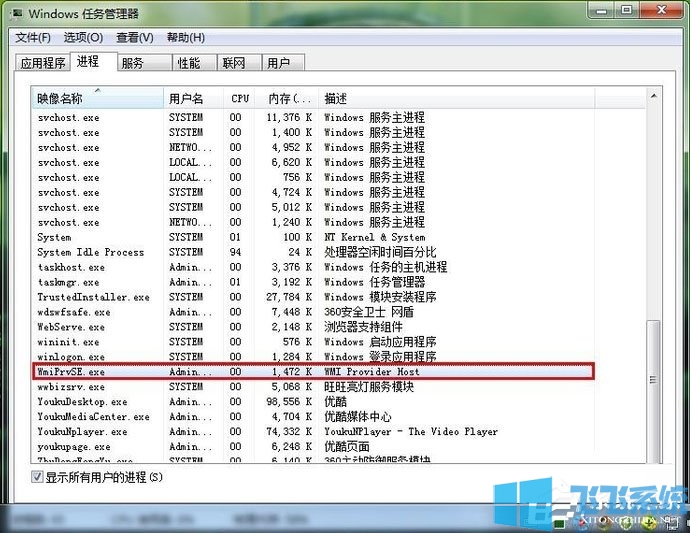This screenshot has width=690, height=533.
Task: Sort by the CPU column header
Action: click(240, 98)
